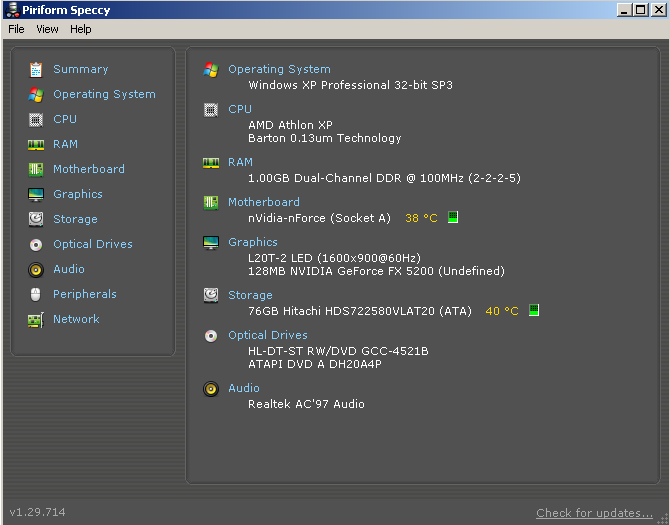Click the 38 °C motherboard temperature value
670x525 pixels.
click(421, 218)
